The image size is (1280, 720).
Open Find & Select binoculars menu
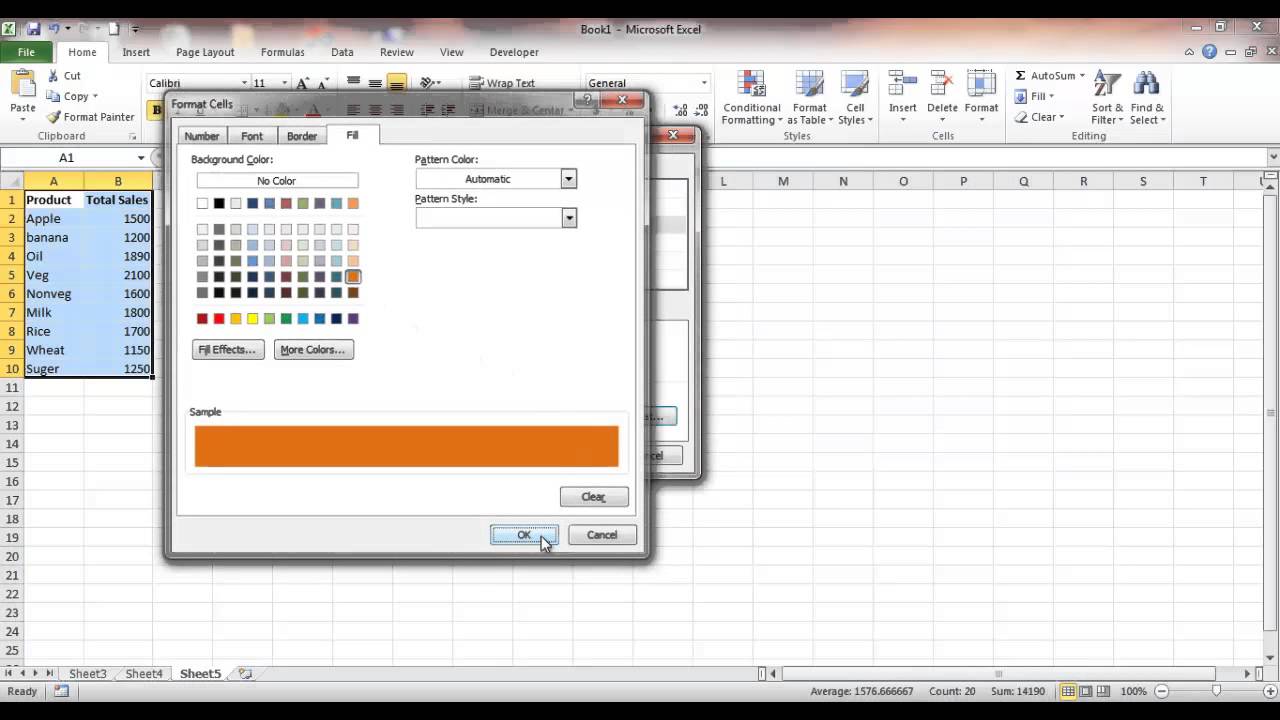click(x=1147, y=98)
